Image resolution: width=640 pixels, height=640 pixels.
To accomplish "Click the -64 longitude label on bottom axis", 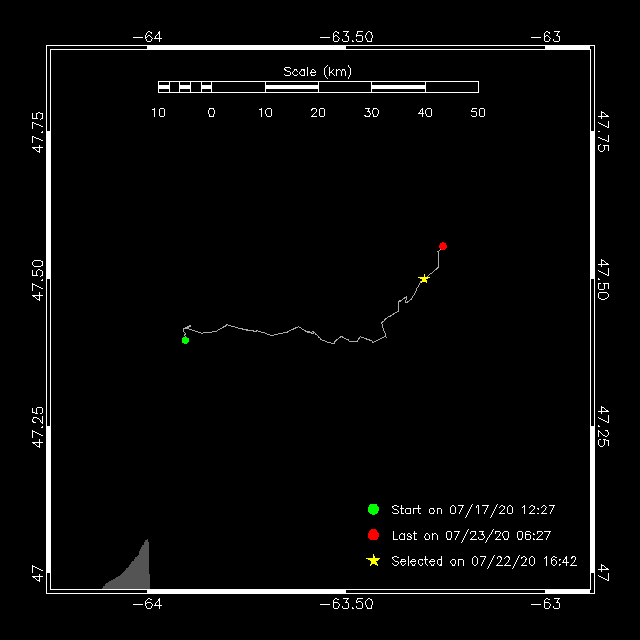I will [147, 604].
